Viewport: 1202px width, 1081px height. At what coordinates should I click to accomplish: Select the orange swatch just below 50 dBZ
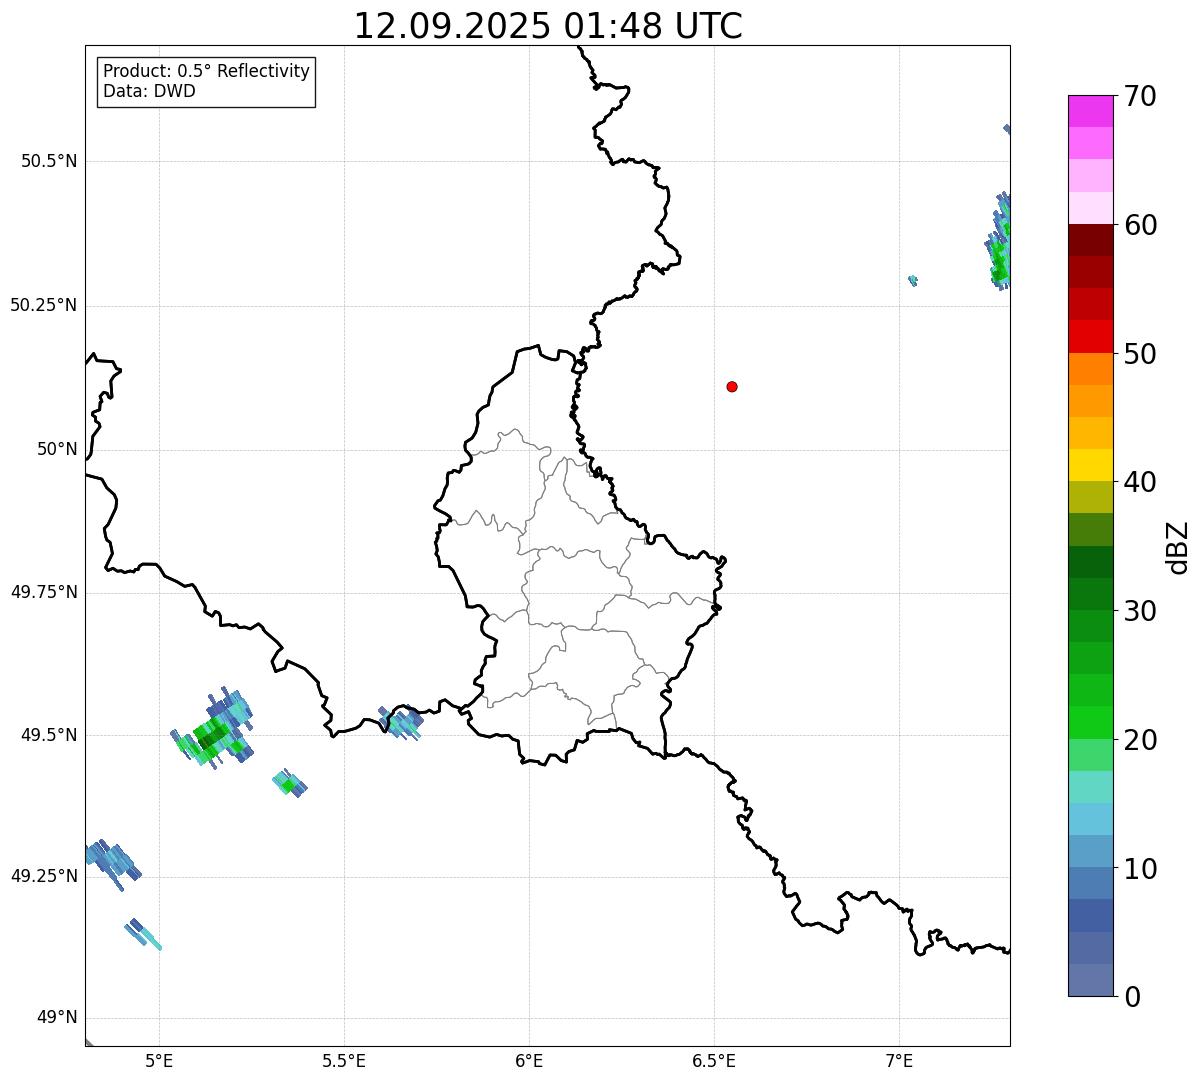[1090, 369]
